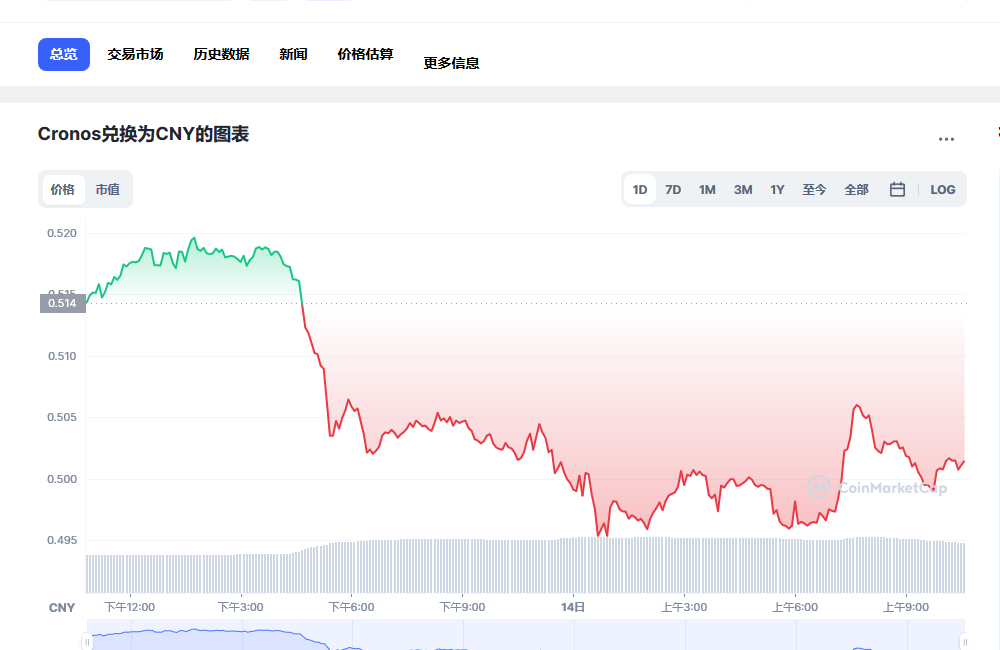This screenshot has height=650, width=1000.
Task: Click the 上午3:00 time axis label
Action: [684, 607]
